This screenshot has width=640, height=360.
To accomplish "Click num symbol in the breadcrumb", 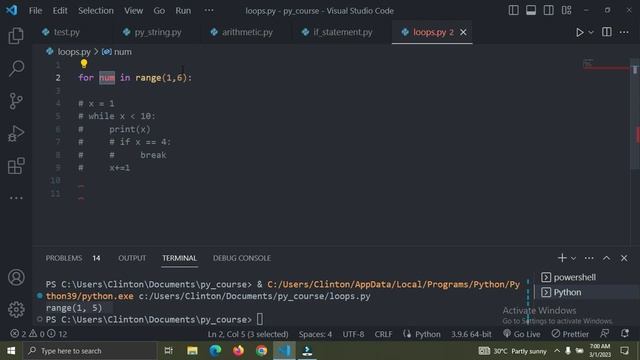I will (x=122, y=52).
